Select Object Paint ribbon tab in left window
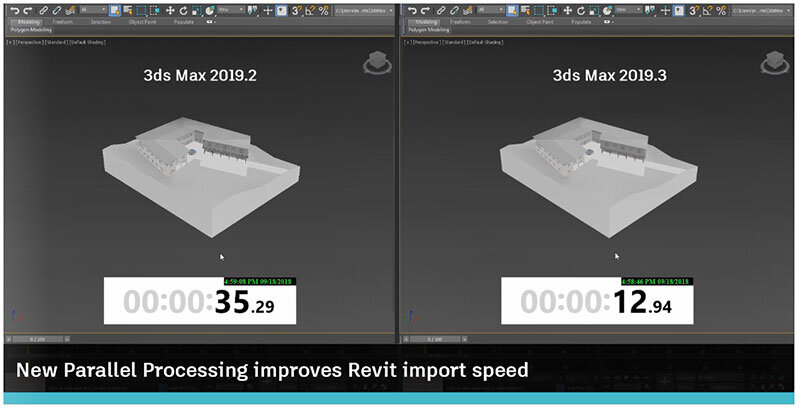This screenshot has height=410, width=800. (x=142, y=22)
